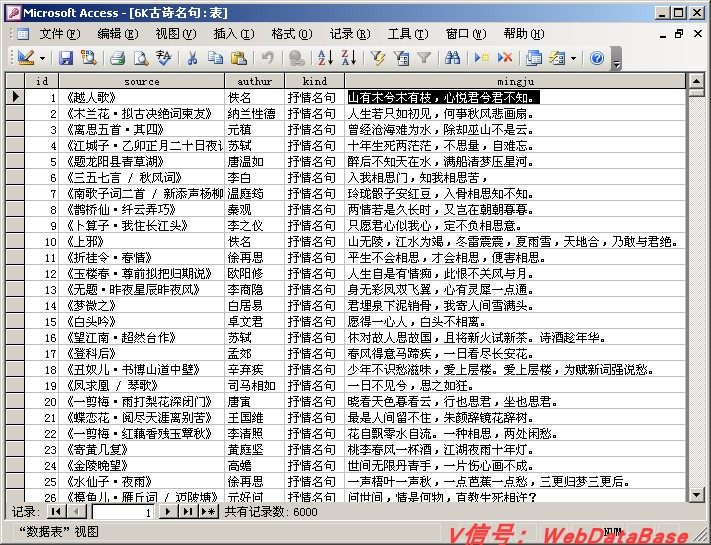Screen dimensions: 711x545
Task: Click the cell 《越人歌》
Action: (x=141, y=97)
